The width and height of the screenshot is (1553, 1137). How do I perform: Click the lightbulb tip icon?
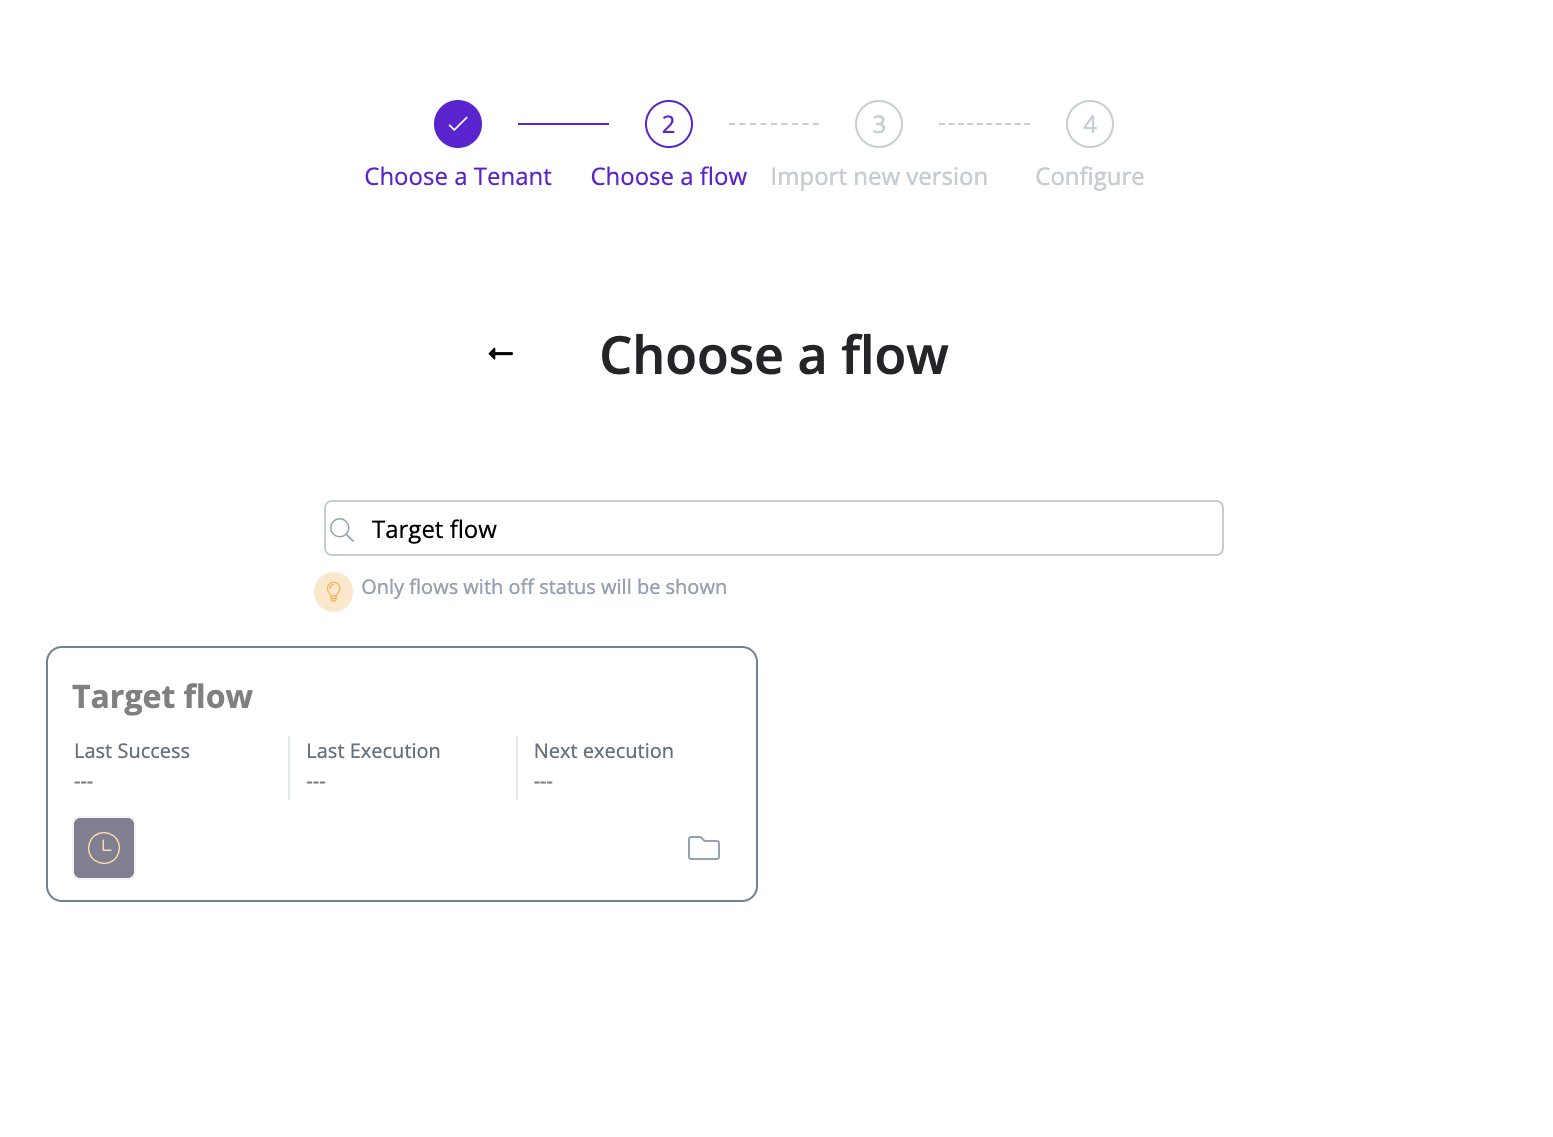[333, 591]
